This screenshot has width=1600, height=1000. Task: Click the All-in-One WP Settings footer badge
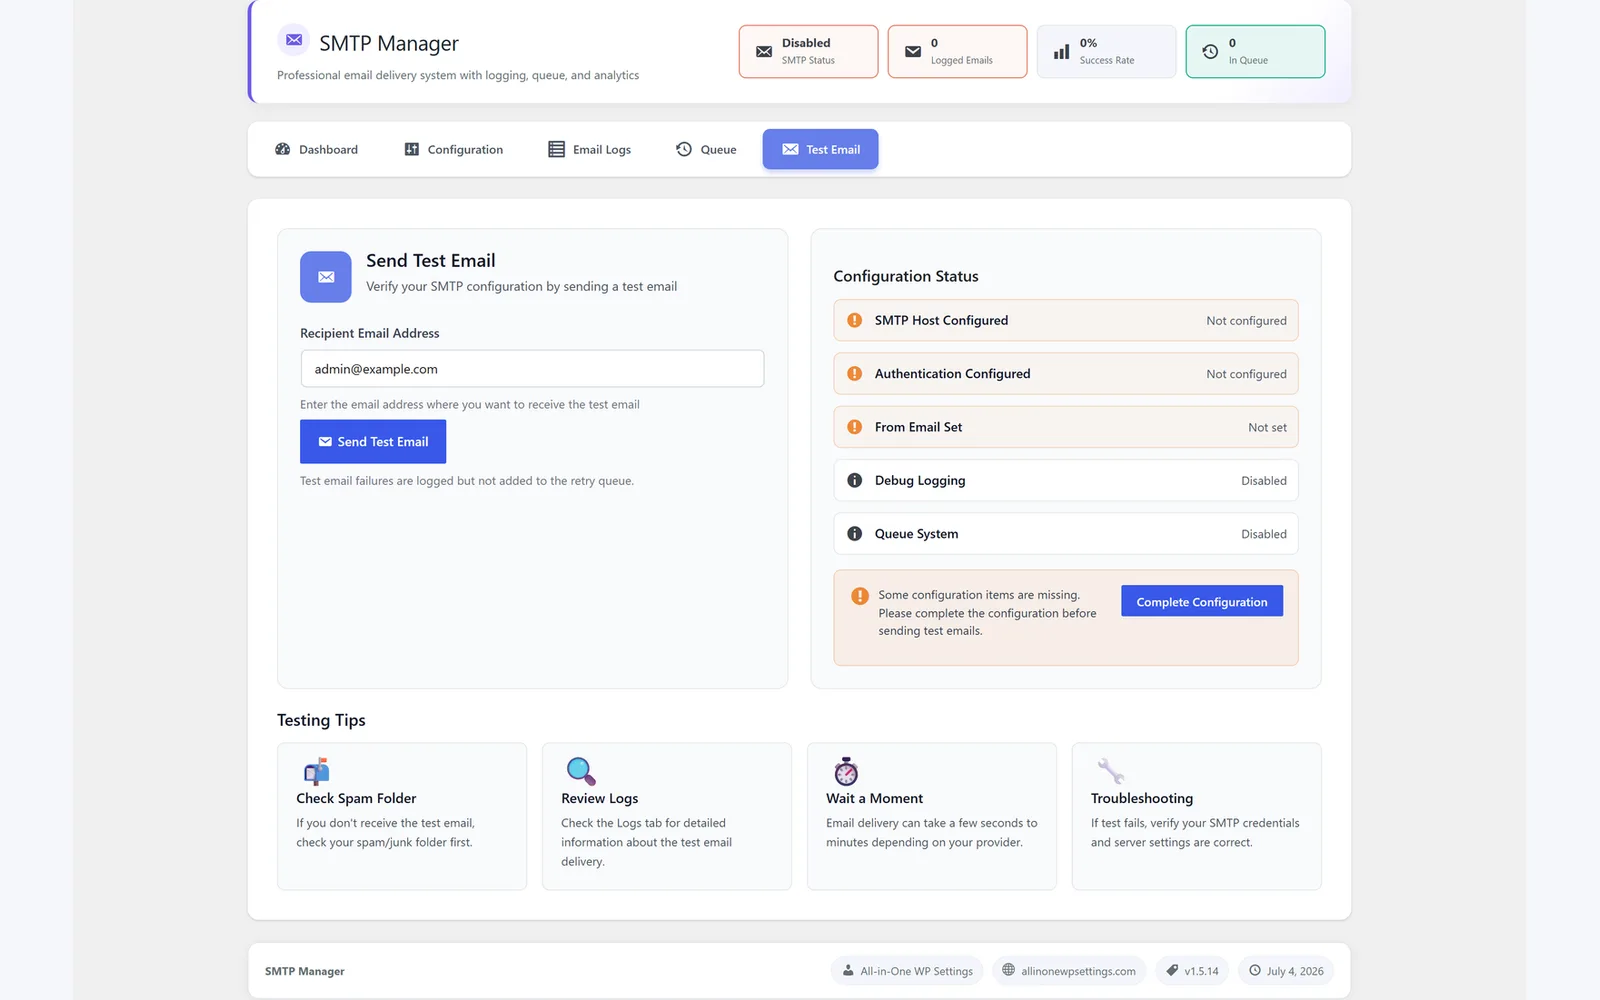tap(907, 971)
